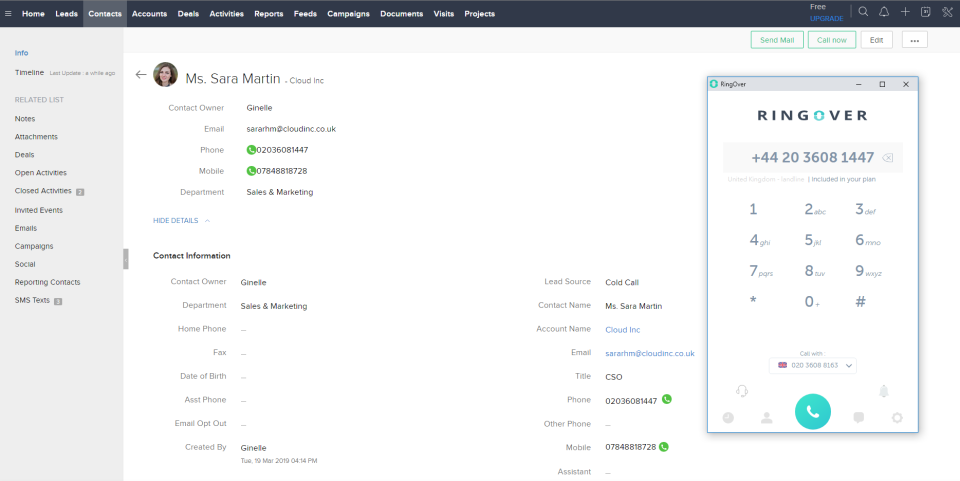Click the Send Mail button
The width and height of the screenshot is (960, 481).
coord(777,40)
